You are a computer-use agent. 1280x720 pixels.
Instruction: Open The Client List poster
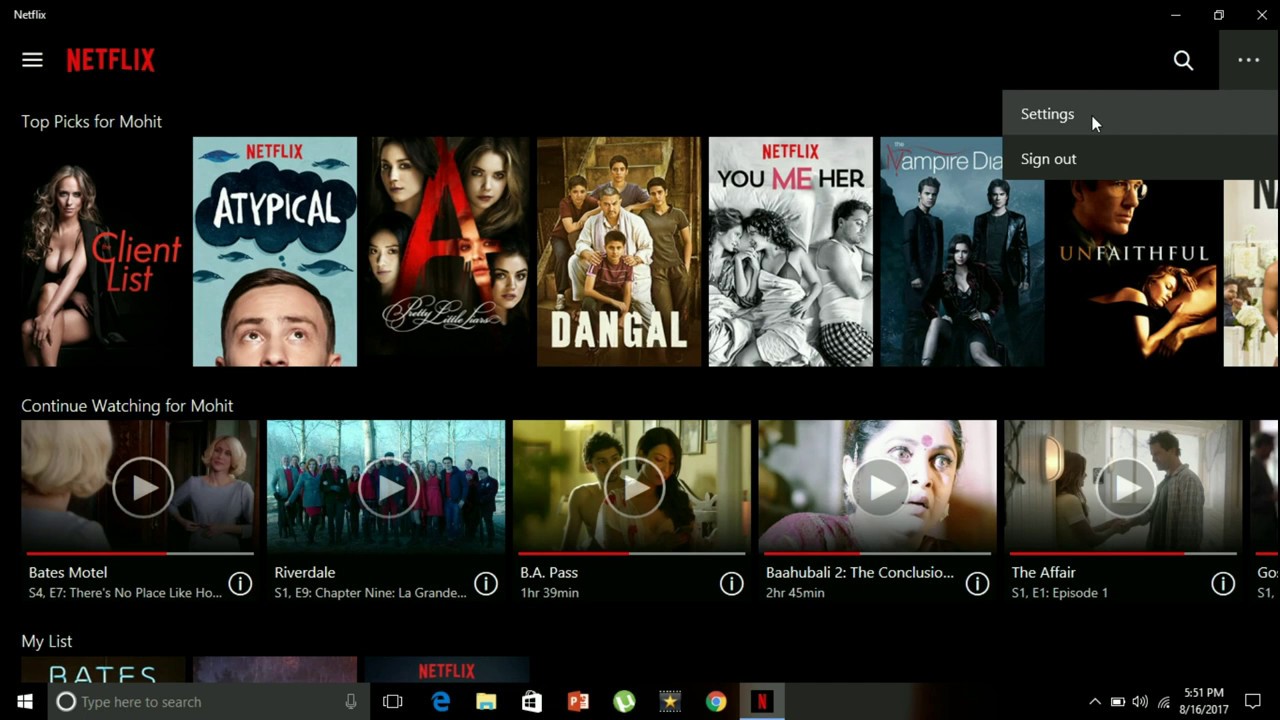pos(103,252)
